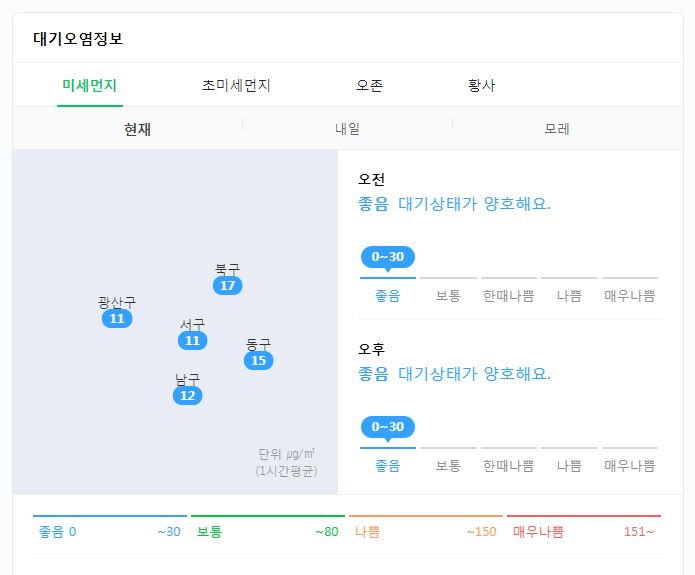Open the 초미세먼지 tab

point(236,85)
